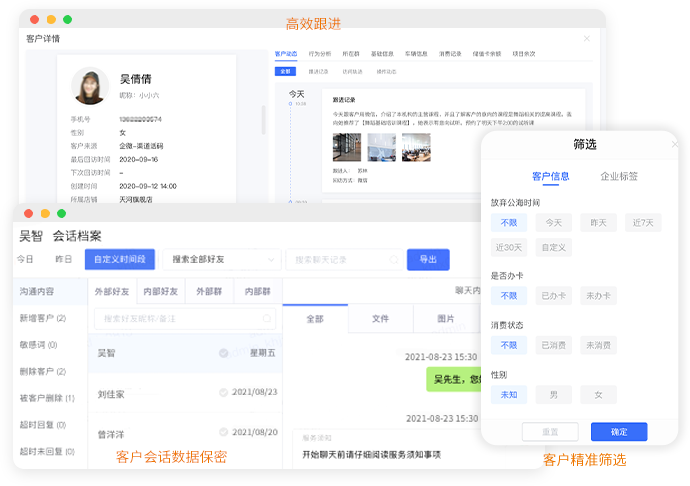The width and height of the screenshot is (690, 486).
Task: Select the 全部 sub-filter under 客户动态
Action: 285,71
